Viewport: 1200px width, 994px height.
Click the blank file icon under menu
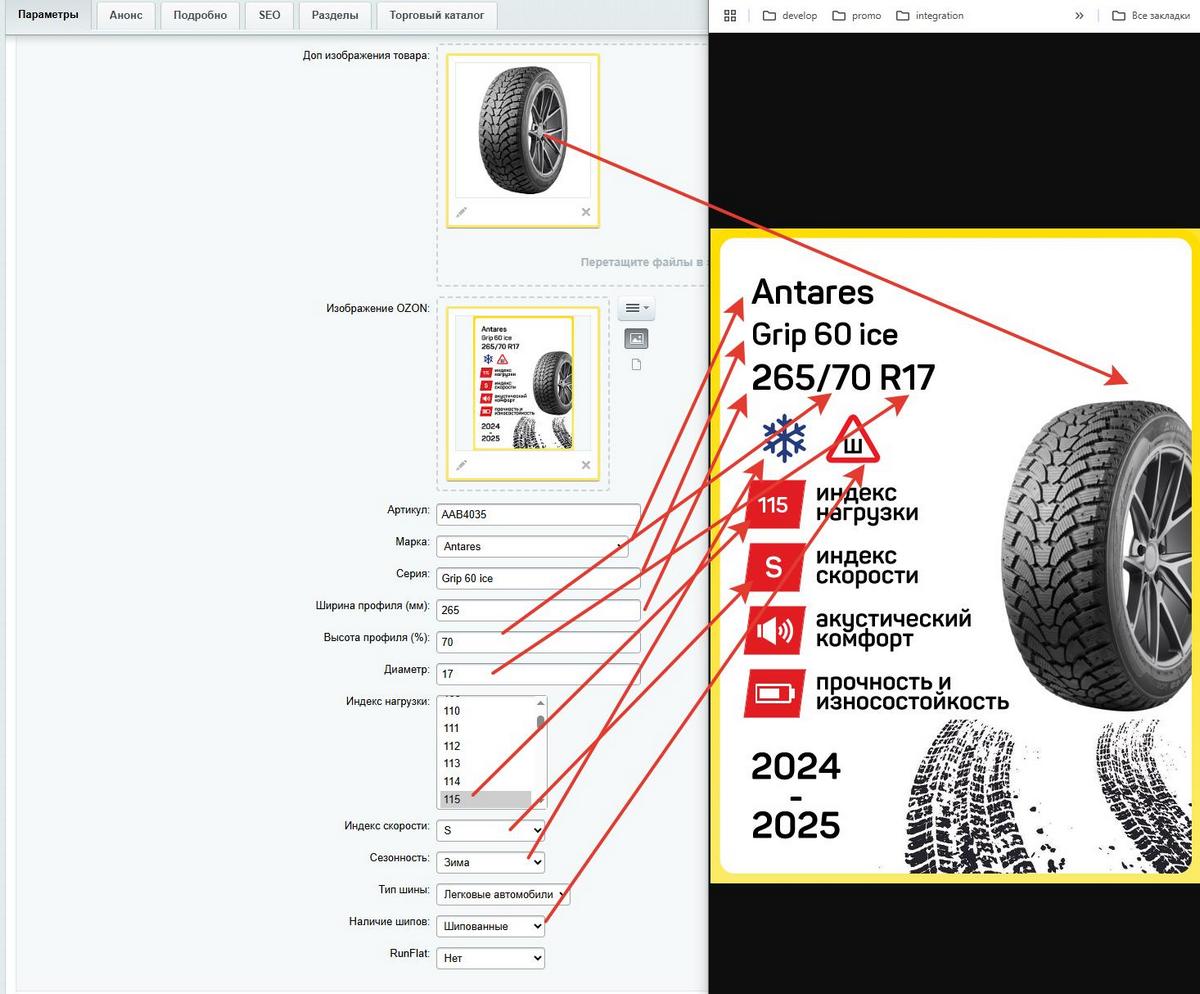coord(636,365)
